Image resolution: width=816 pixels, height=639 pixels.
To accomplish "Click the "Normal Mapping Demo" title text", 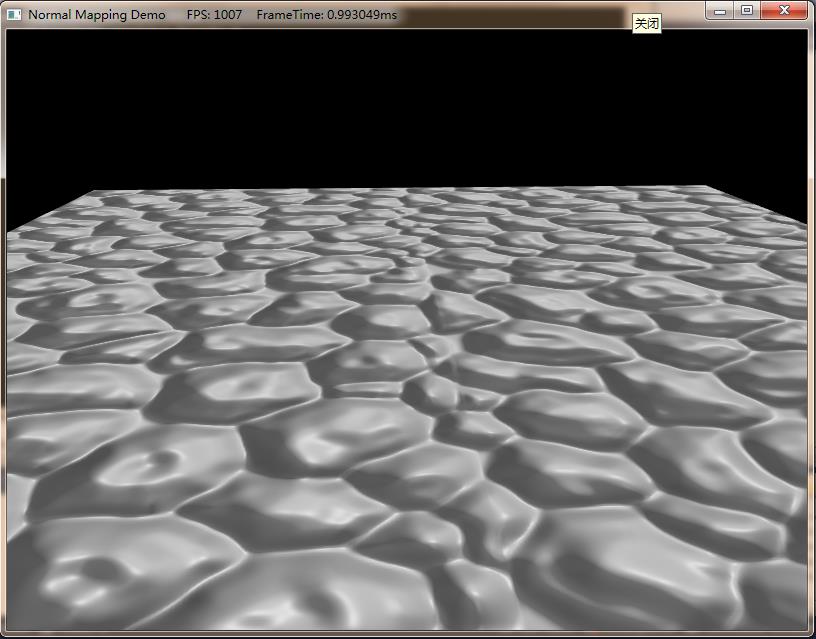I will (97, 15).
